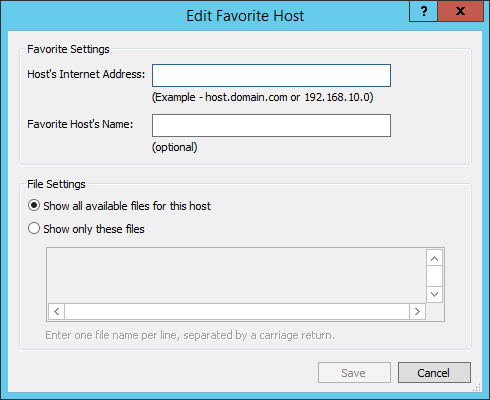Click the vertical scrollbar track of file list
The width and height of the screenshot is (490, 400).
coord(434,276)
